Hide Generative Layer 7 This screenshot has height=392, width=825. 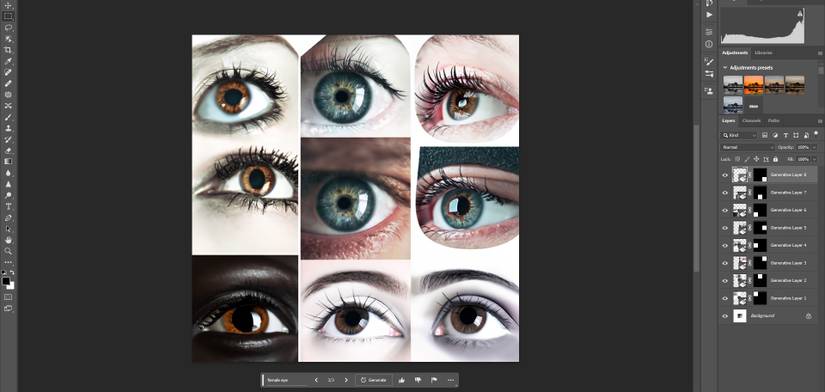pos(725,193)
